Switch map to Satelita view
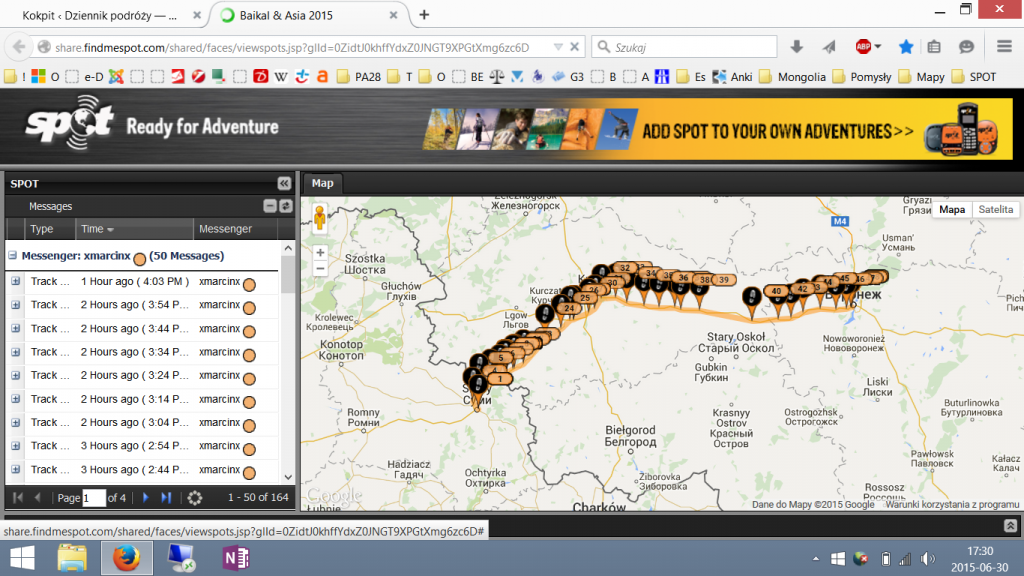The width and height of the screenshot is (1024, 576). click(995, 210)
